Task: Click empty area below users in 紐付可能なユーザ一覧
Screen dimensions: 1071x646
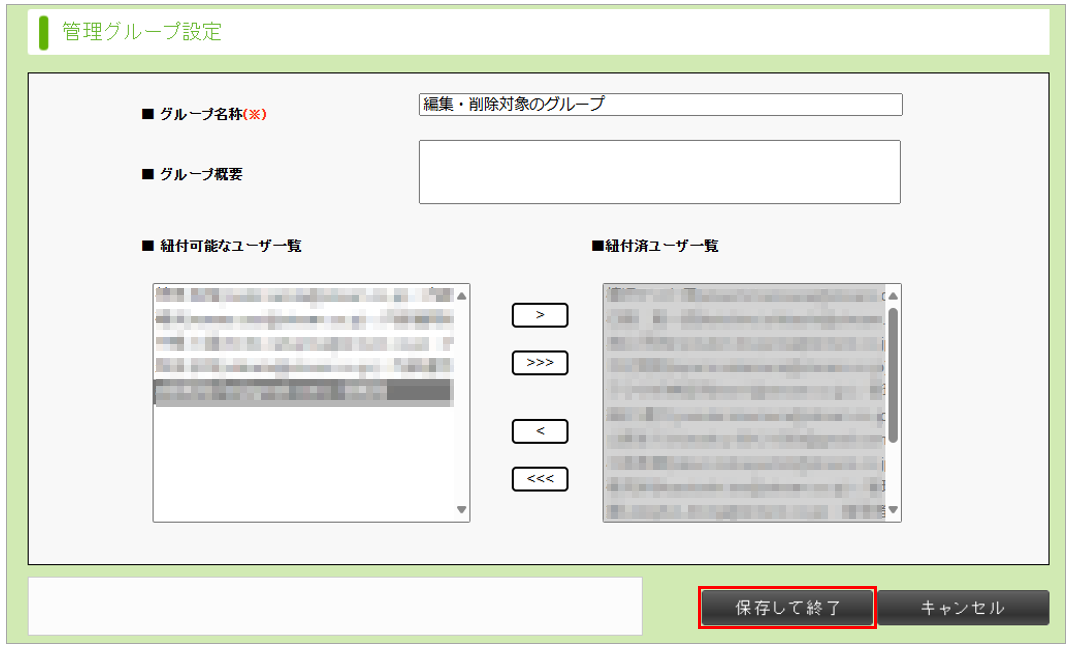Action: pos(302,460)
